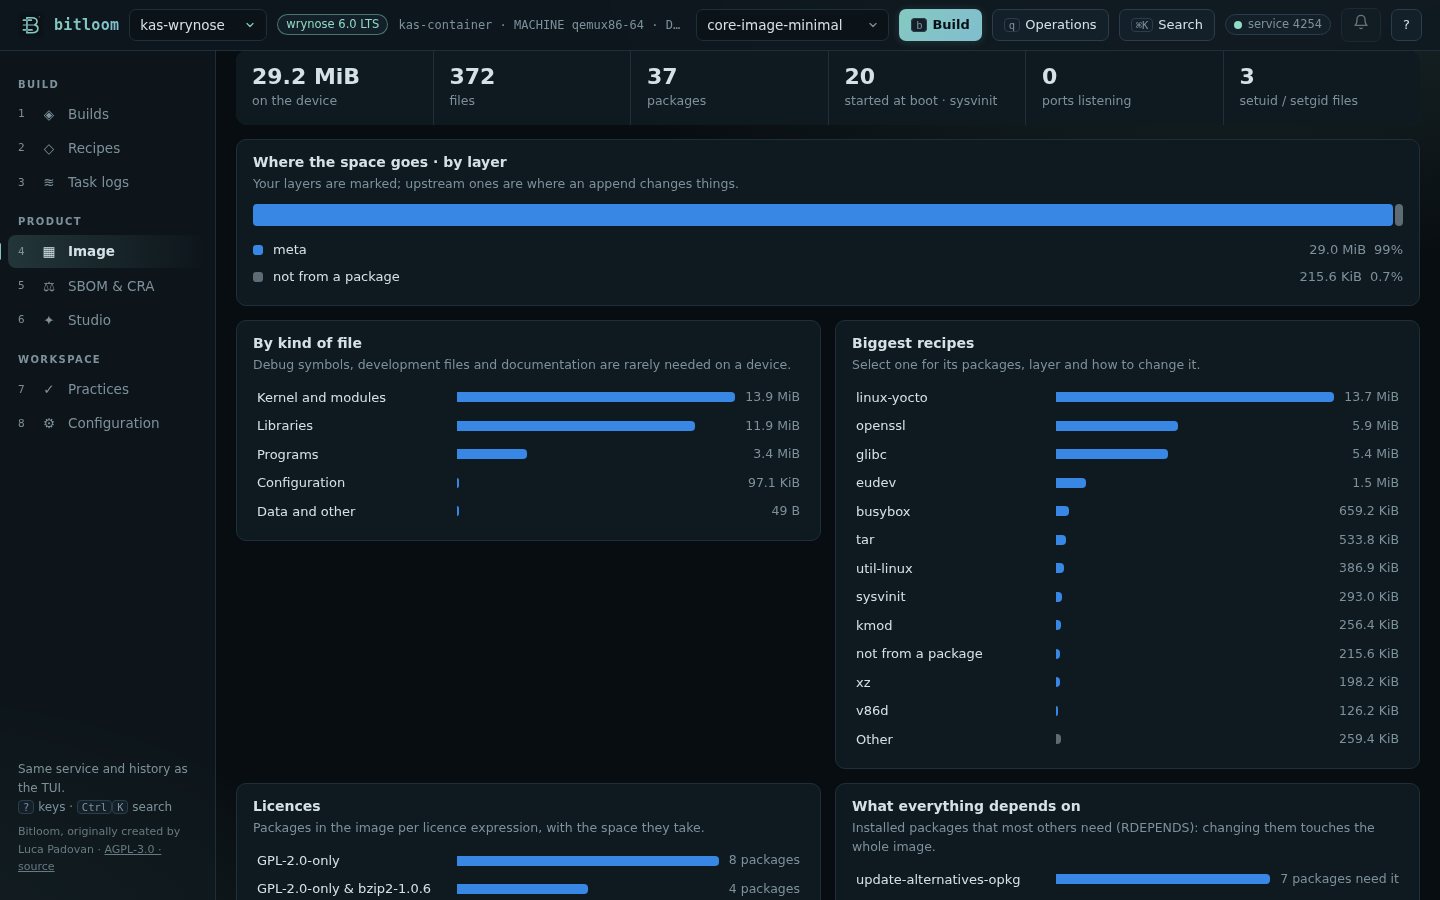Click the Practices checkmark icon

[49, 390]
